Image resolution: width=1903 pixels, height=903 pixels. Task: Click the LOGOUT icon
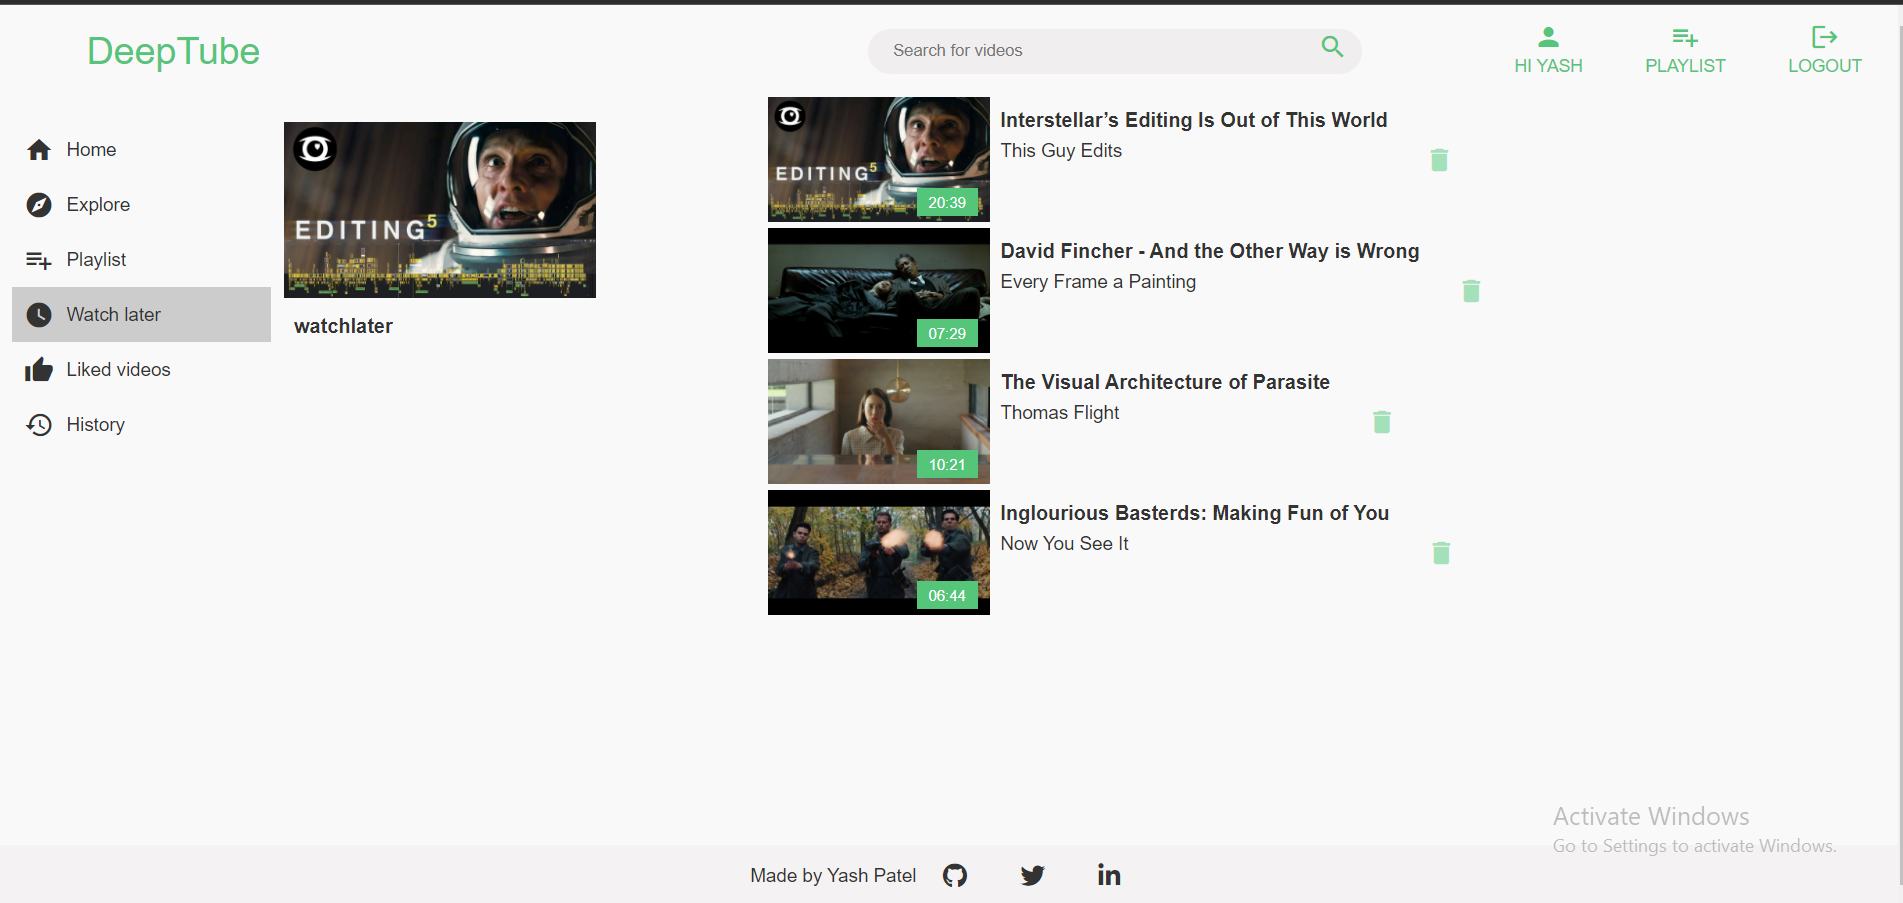pos(1824,38)
